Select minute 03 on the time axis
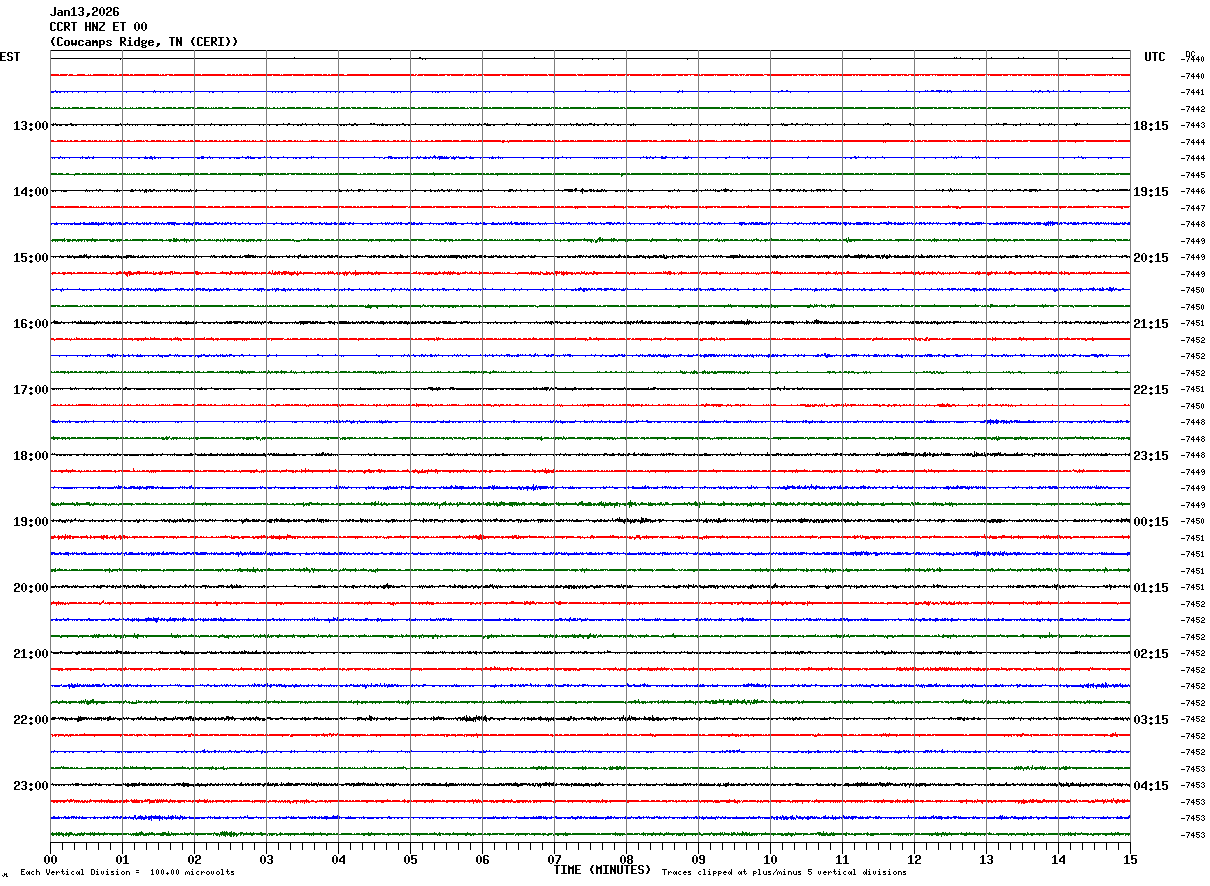Viewport: 1210px width, 886px height. click(266, 859)
